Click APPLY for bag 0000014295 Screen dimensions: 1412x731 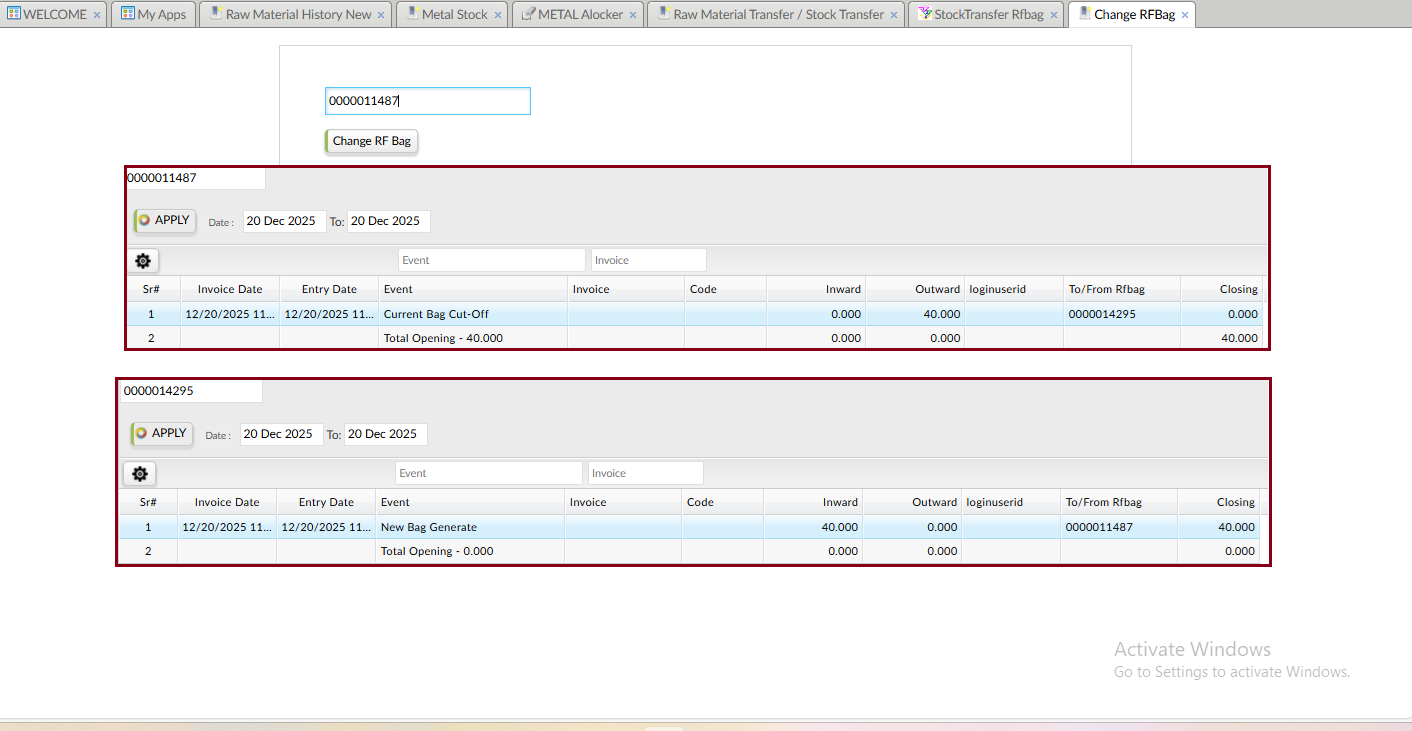point(161,434)
